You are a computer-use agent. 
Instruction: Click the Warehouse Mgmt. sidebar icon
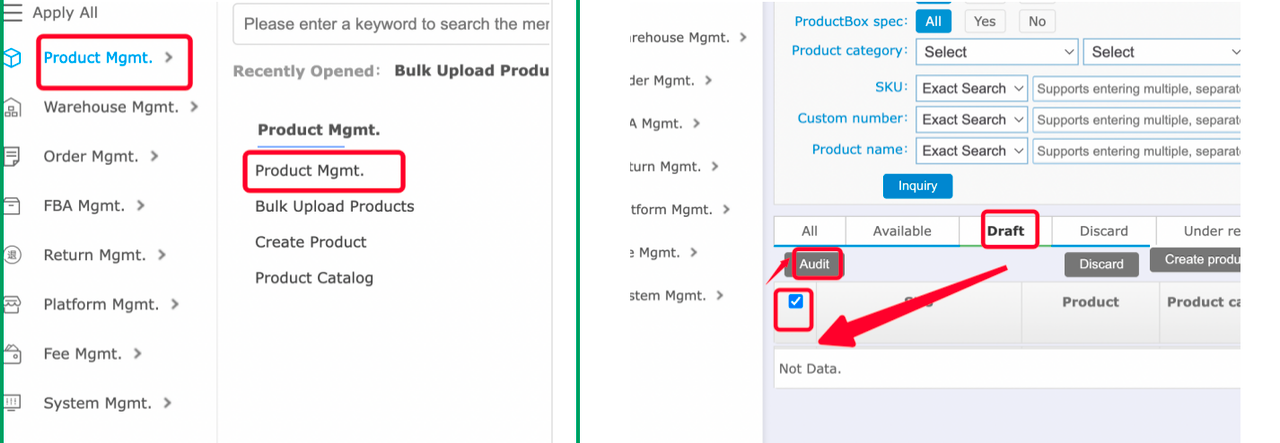point(12,107)
